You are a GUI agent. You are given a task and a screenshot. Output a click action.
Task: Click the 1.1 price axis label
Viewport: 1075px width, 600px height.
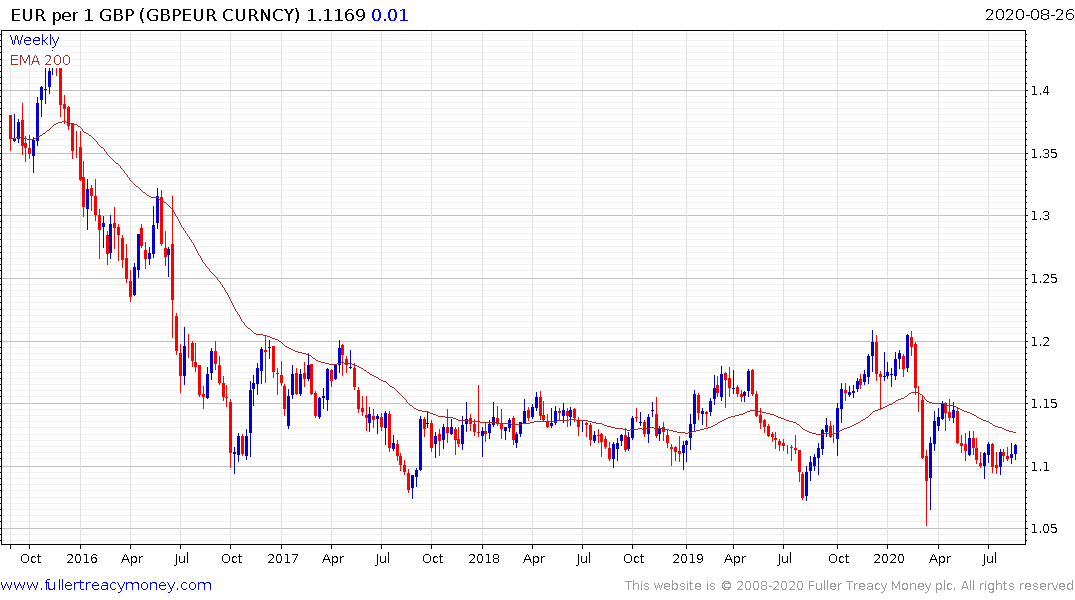(x=1040, y=466)
